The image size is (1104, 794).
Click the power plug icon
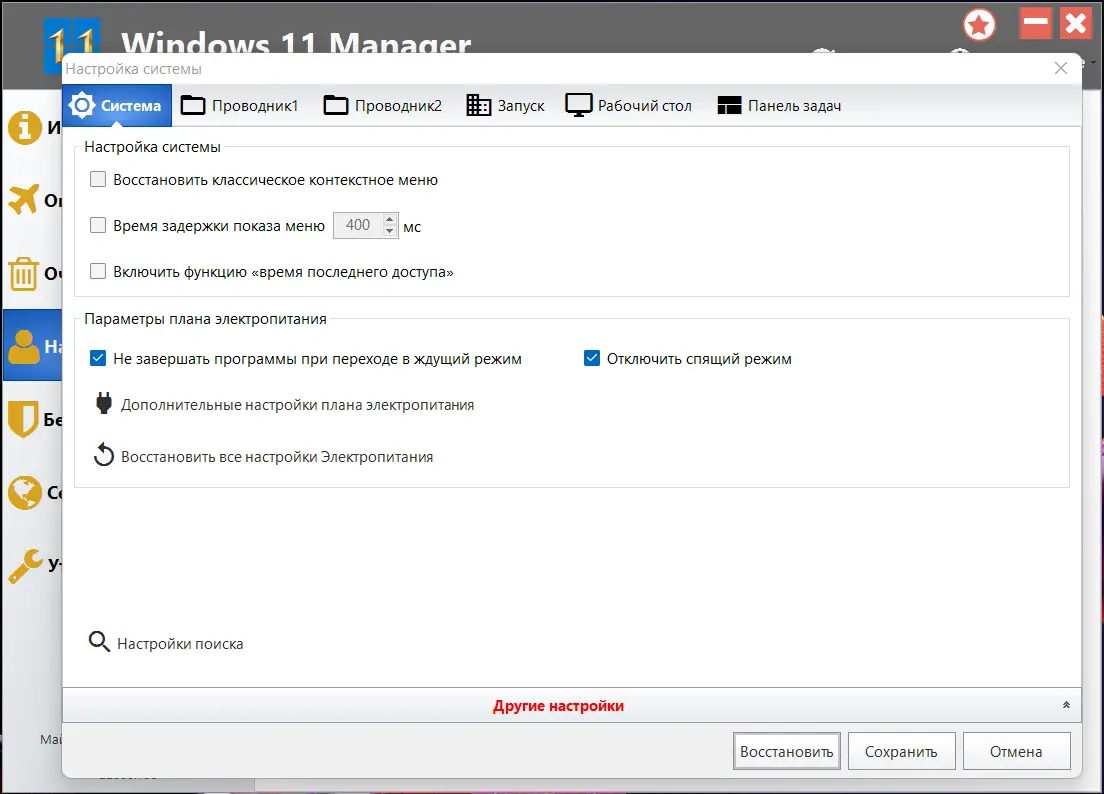coord(104,403)
